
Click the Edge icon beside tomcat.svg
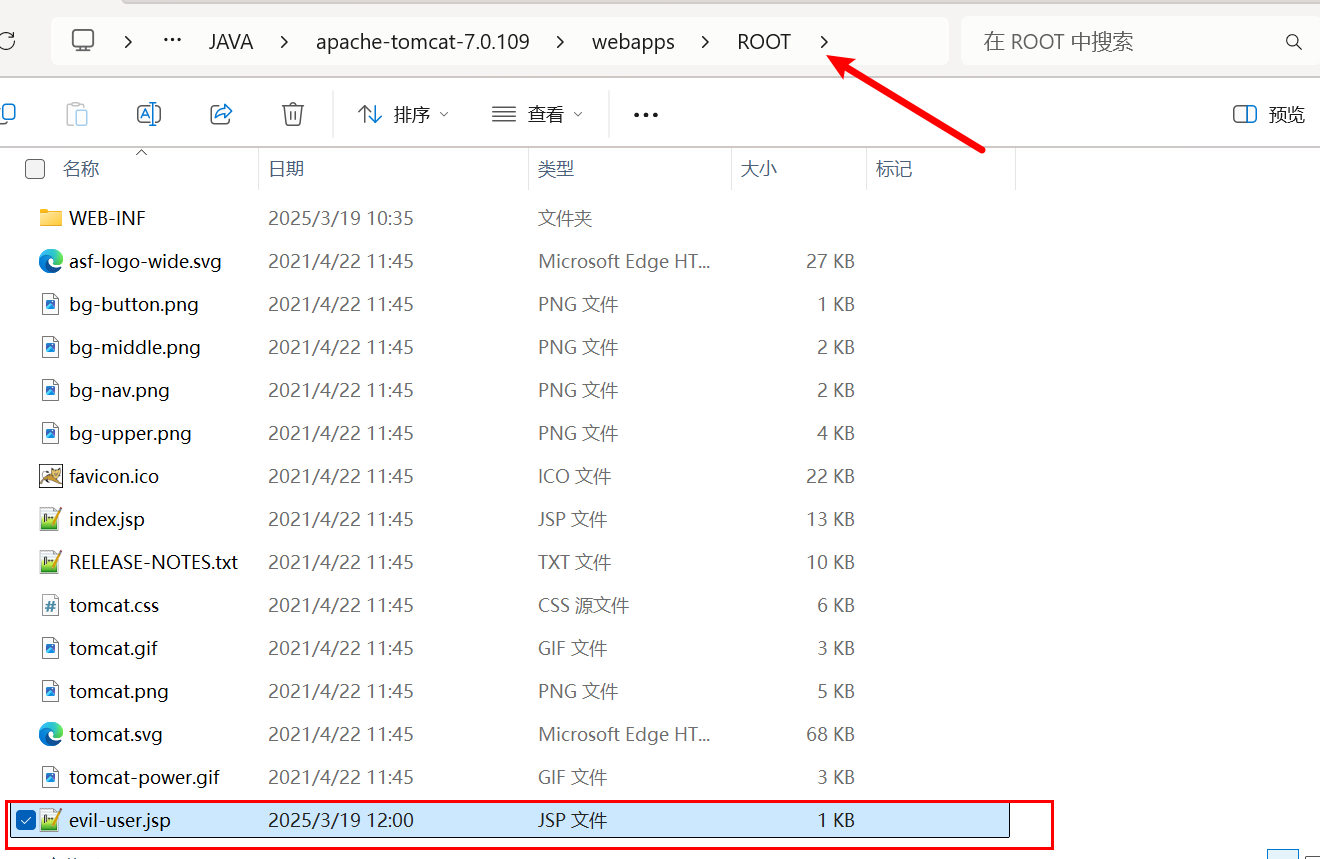click(50, 734)
